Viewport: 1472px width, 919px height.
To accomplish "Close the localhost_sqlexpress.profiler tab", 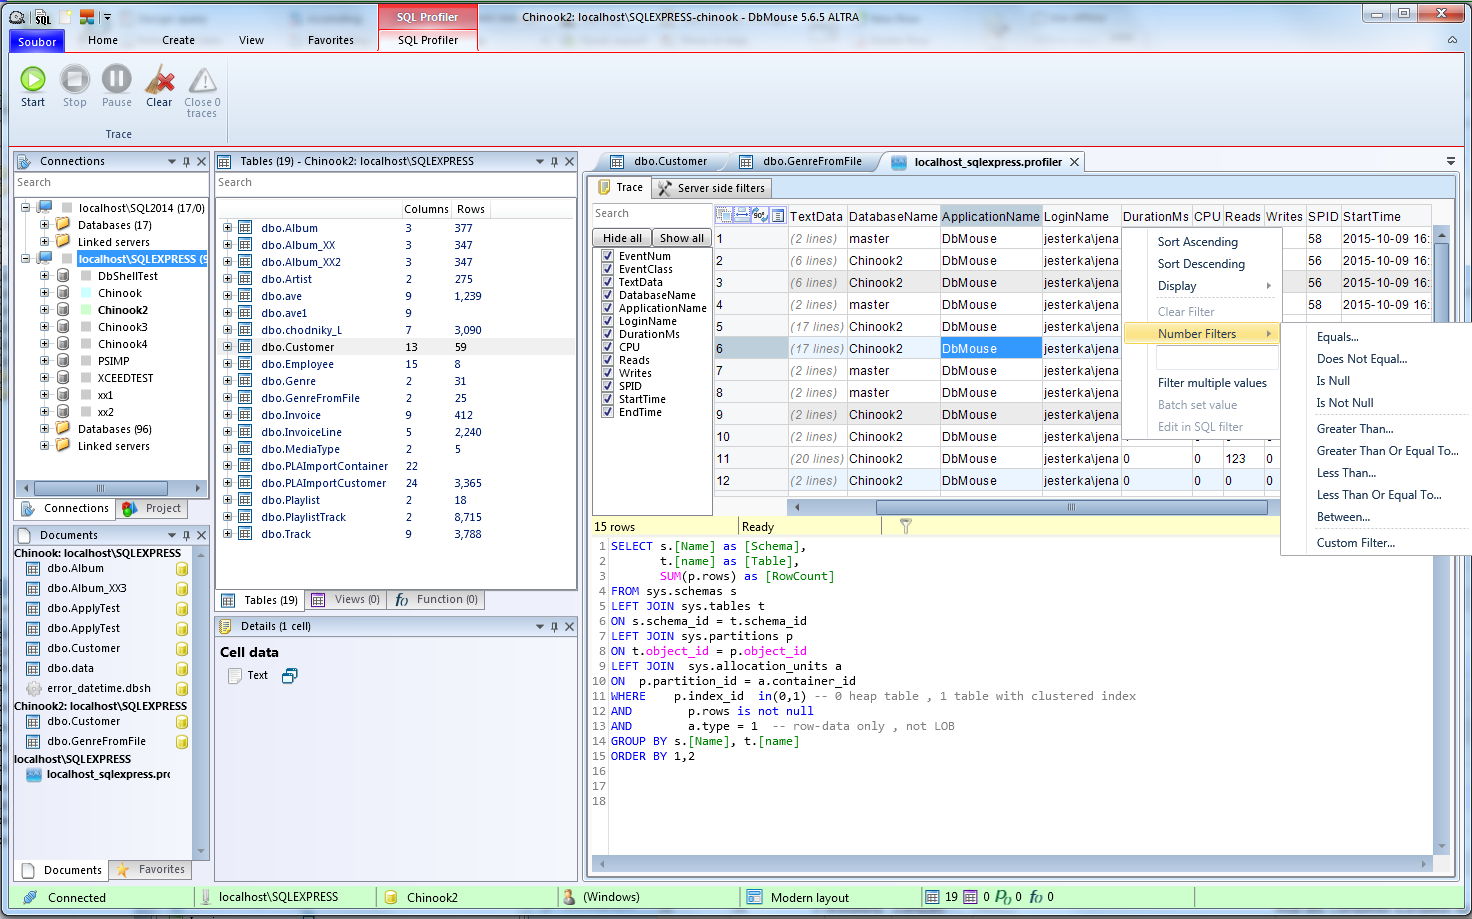I will 1074,162.
